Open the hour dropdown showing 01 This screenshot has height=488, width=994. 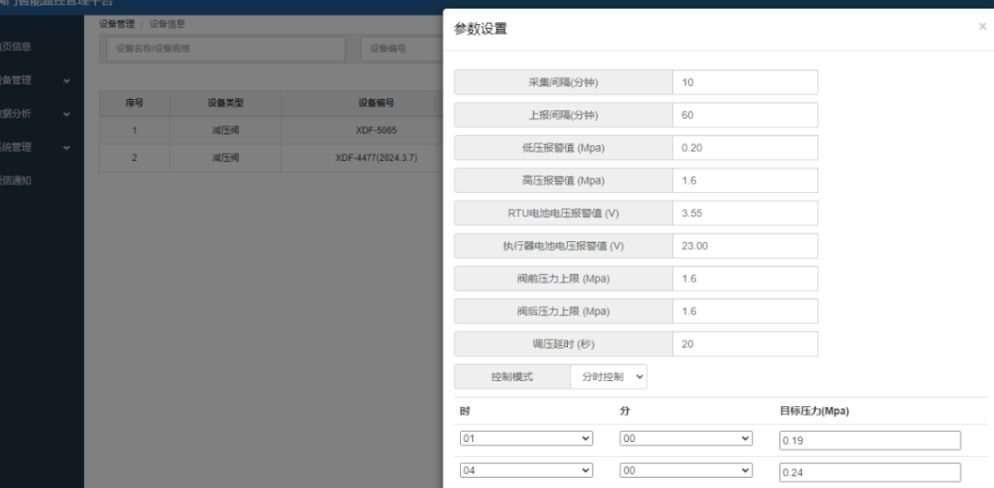pos(526,439)
